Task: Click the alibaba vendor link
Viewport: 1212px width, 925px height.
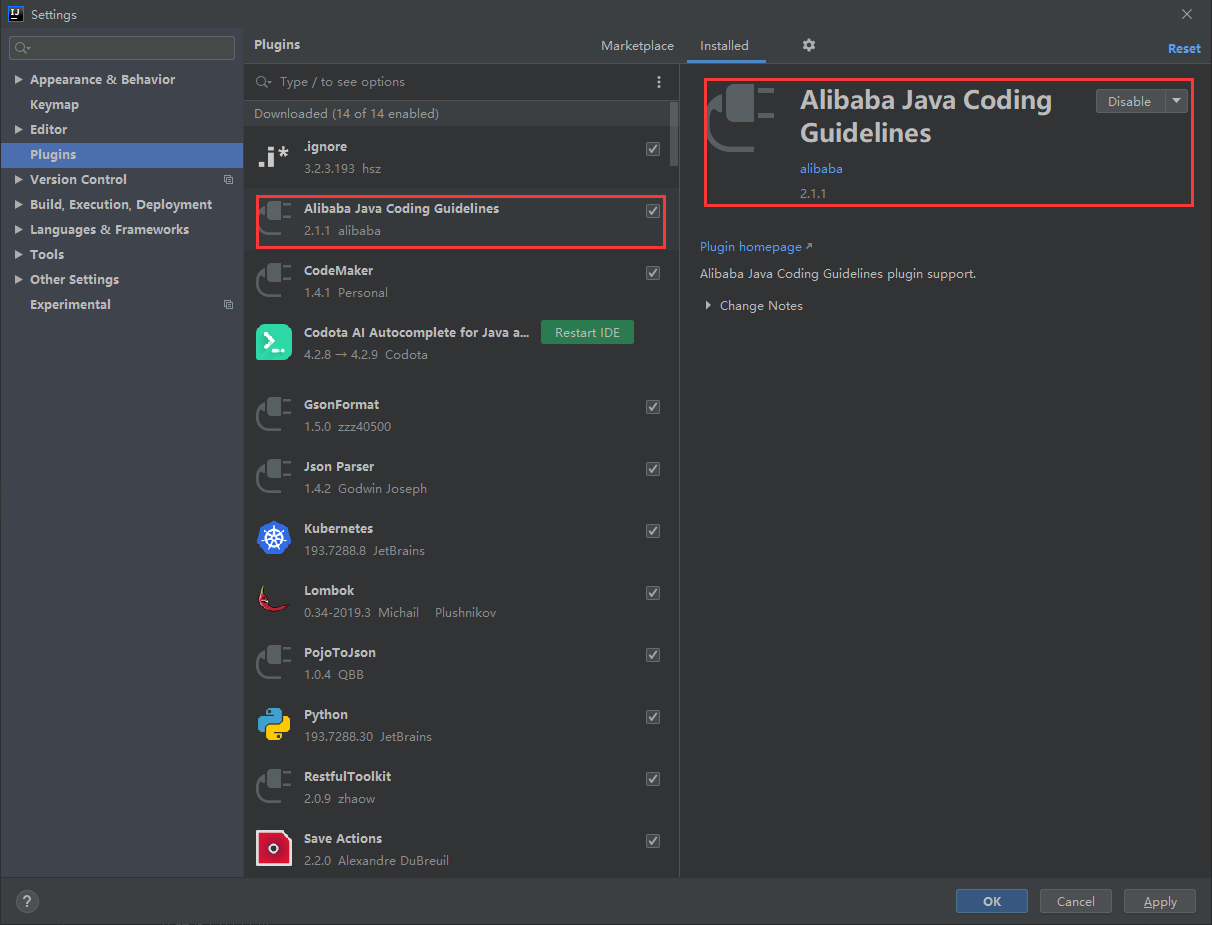Action: 821,169
